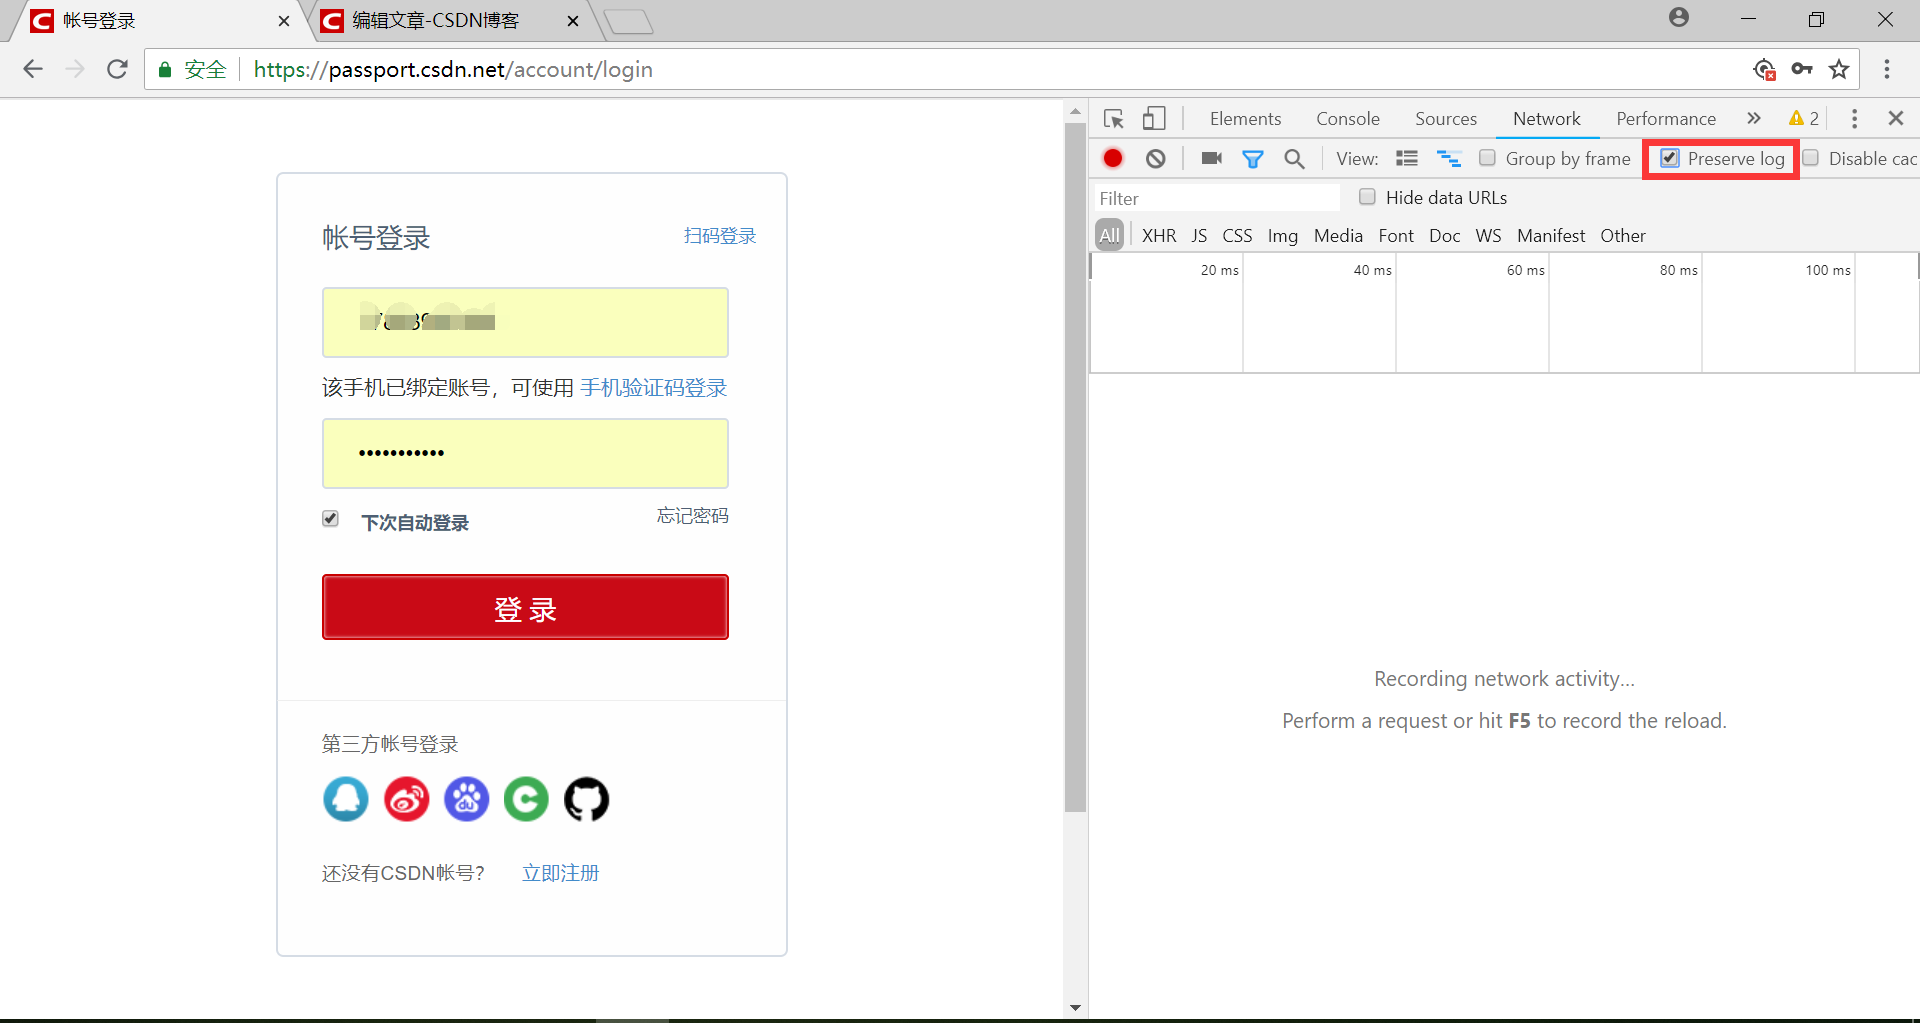The height and width of the screenshot is (1023, 1920).
Task: Click the GitHub third-party login icon
Action: (586, 800)
